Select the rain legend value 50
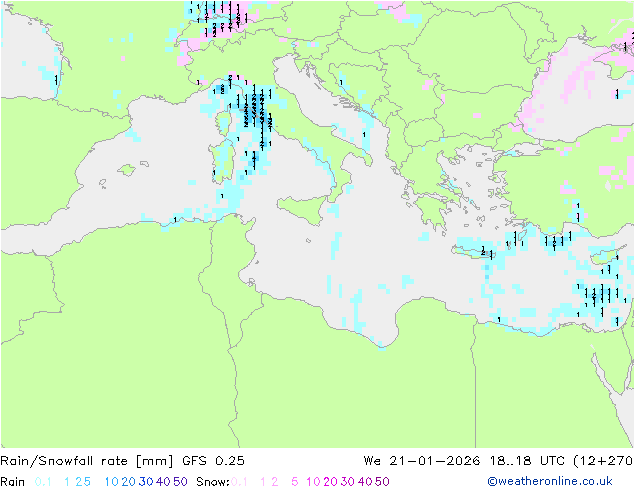The image size is (634, 490). [x=180, y=482]
